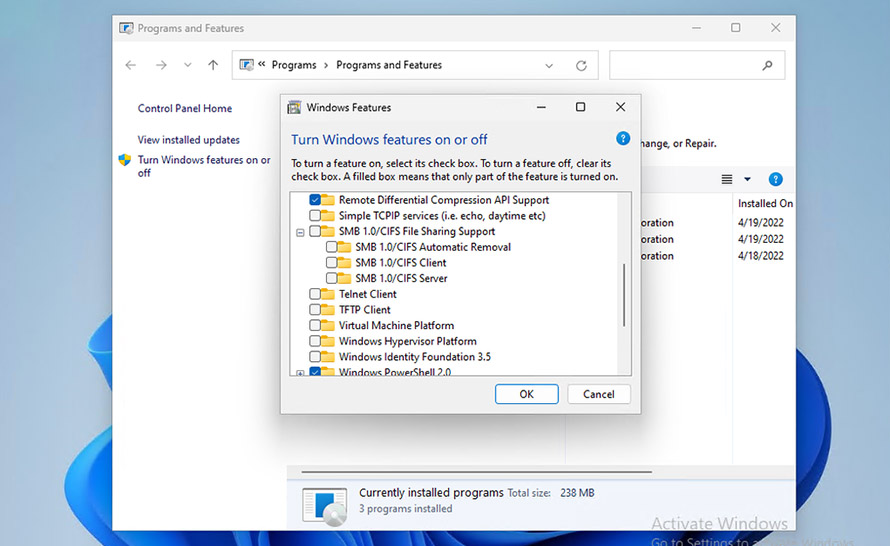Click the control panel icon in address bar

click(246, 65)
